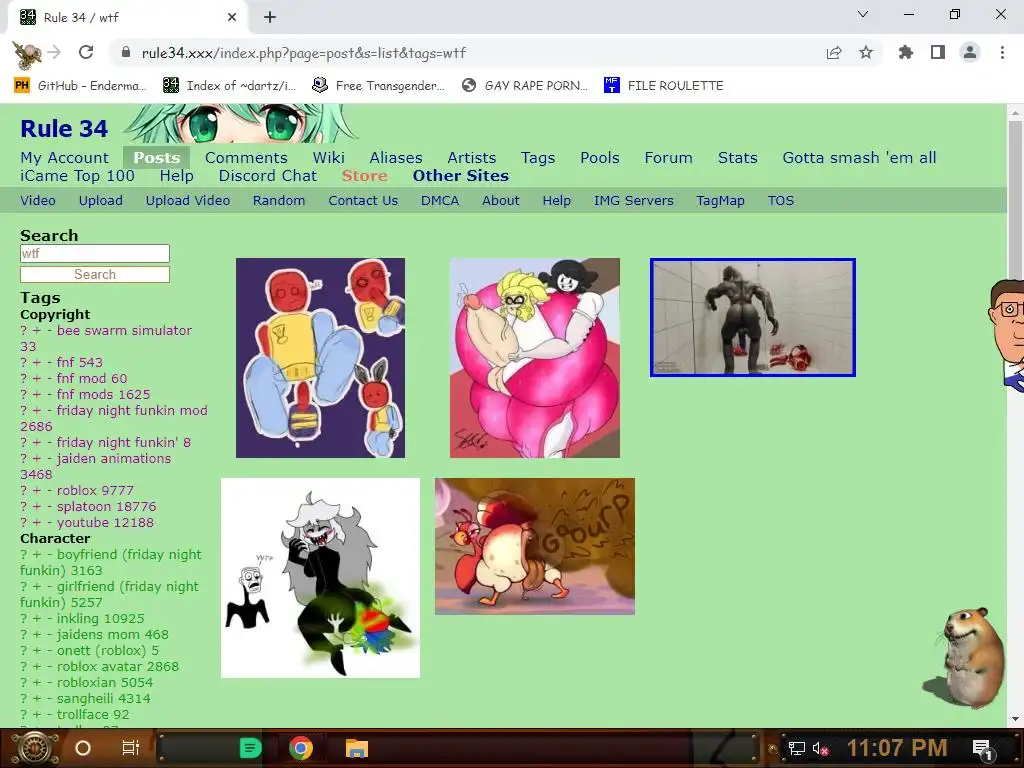
Task: Go to the 'Wiki' page
Action: (328, 158)
